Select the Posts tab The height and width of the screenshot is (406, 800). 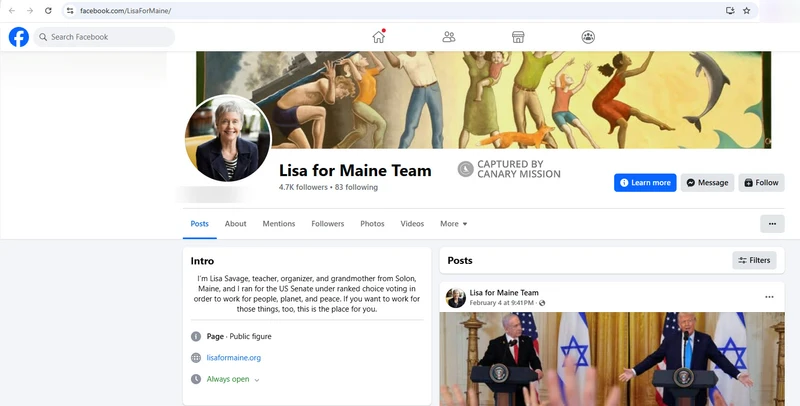pos(199,223)
